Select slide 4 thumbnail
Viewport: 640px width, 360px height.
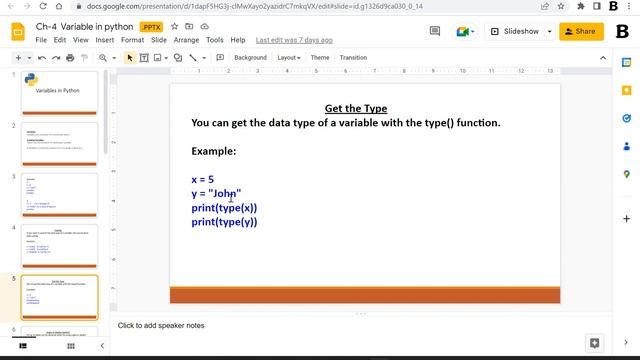[x=60, y=246]
